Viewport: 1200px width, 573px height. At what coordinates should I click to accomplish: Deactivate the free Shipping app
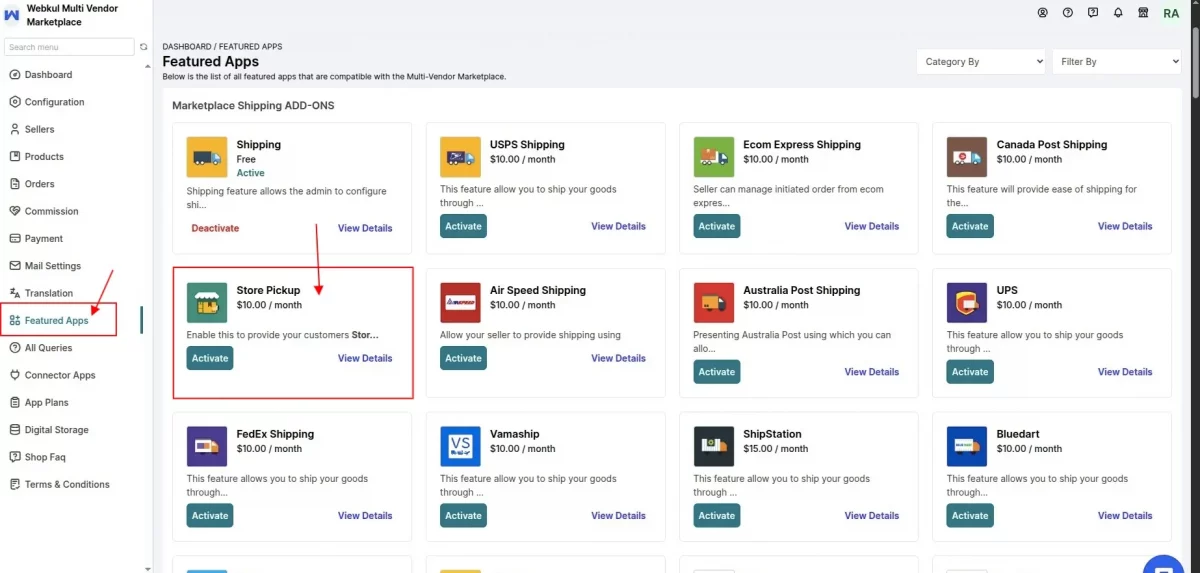point(215,228)
